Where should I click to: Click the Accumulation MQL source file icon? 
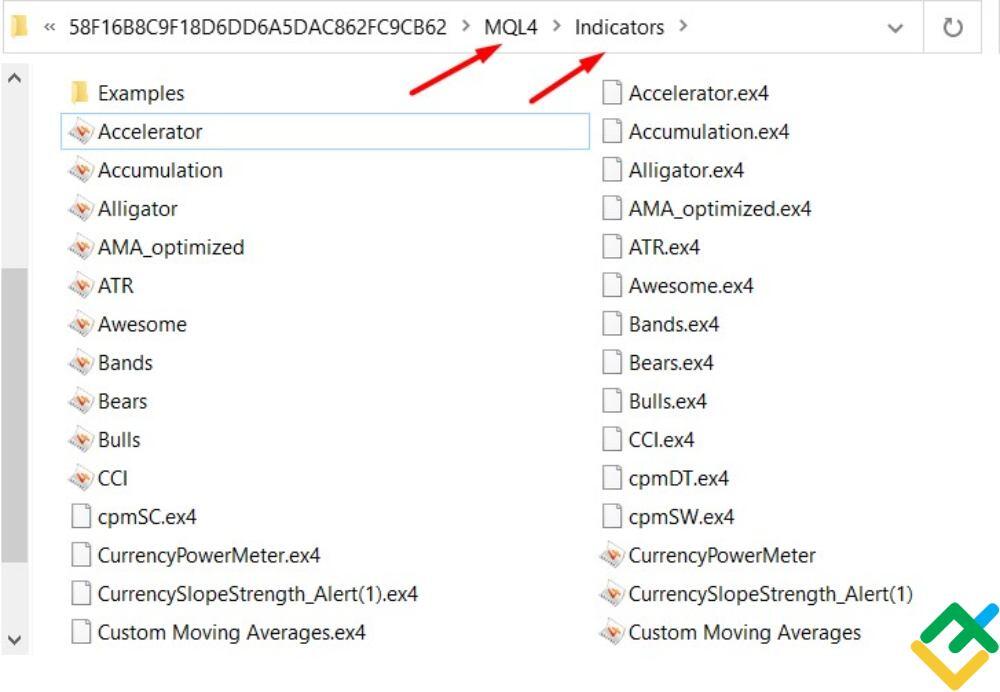pos(81,170)
